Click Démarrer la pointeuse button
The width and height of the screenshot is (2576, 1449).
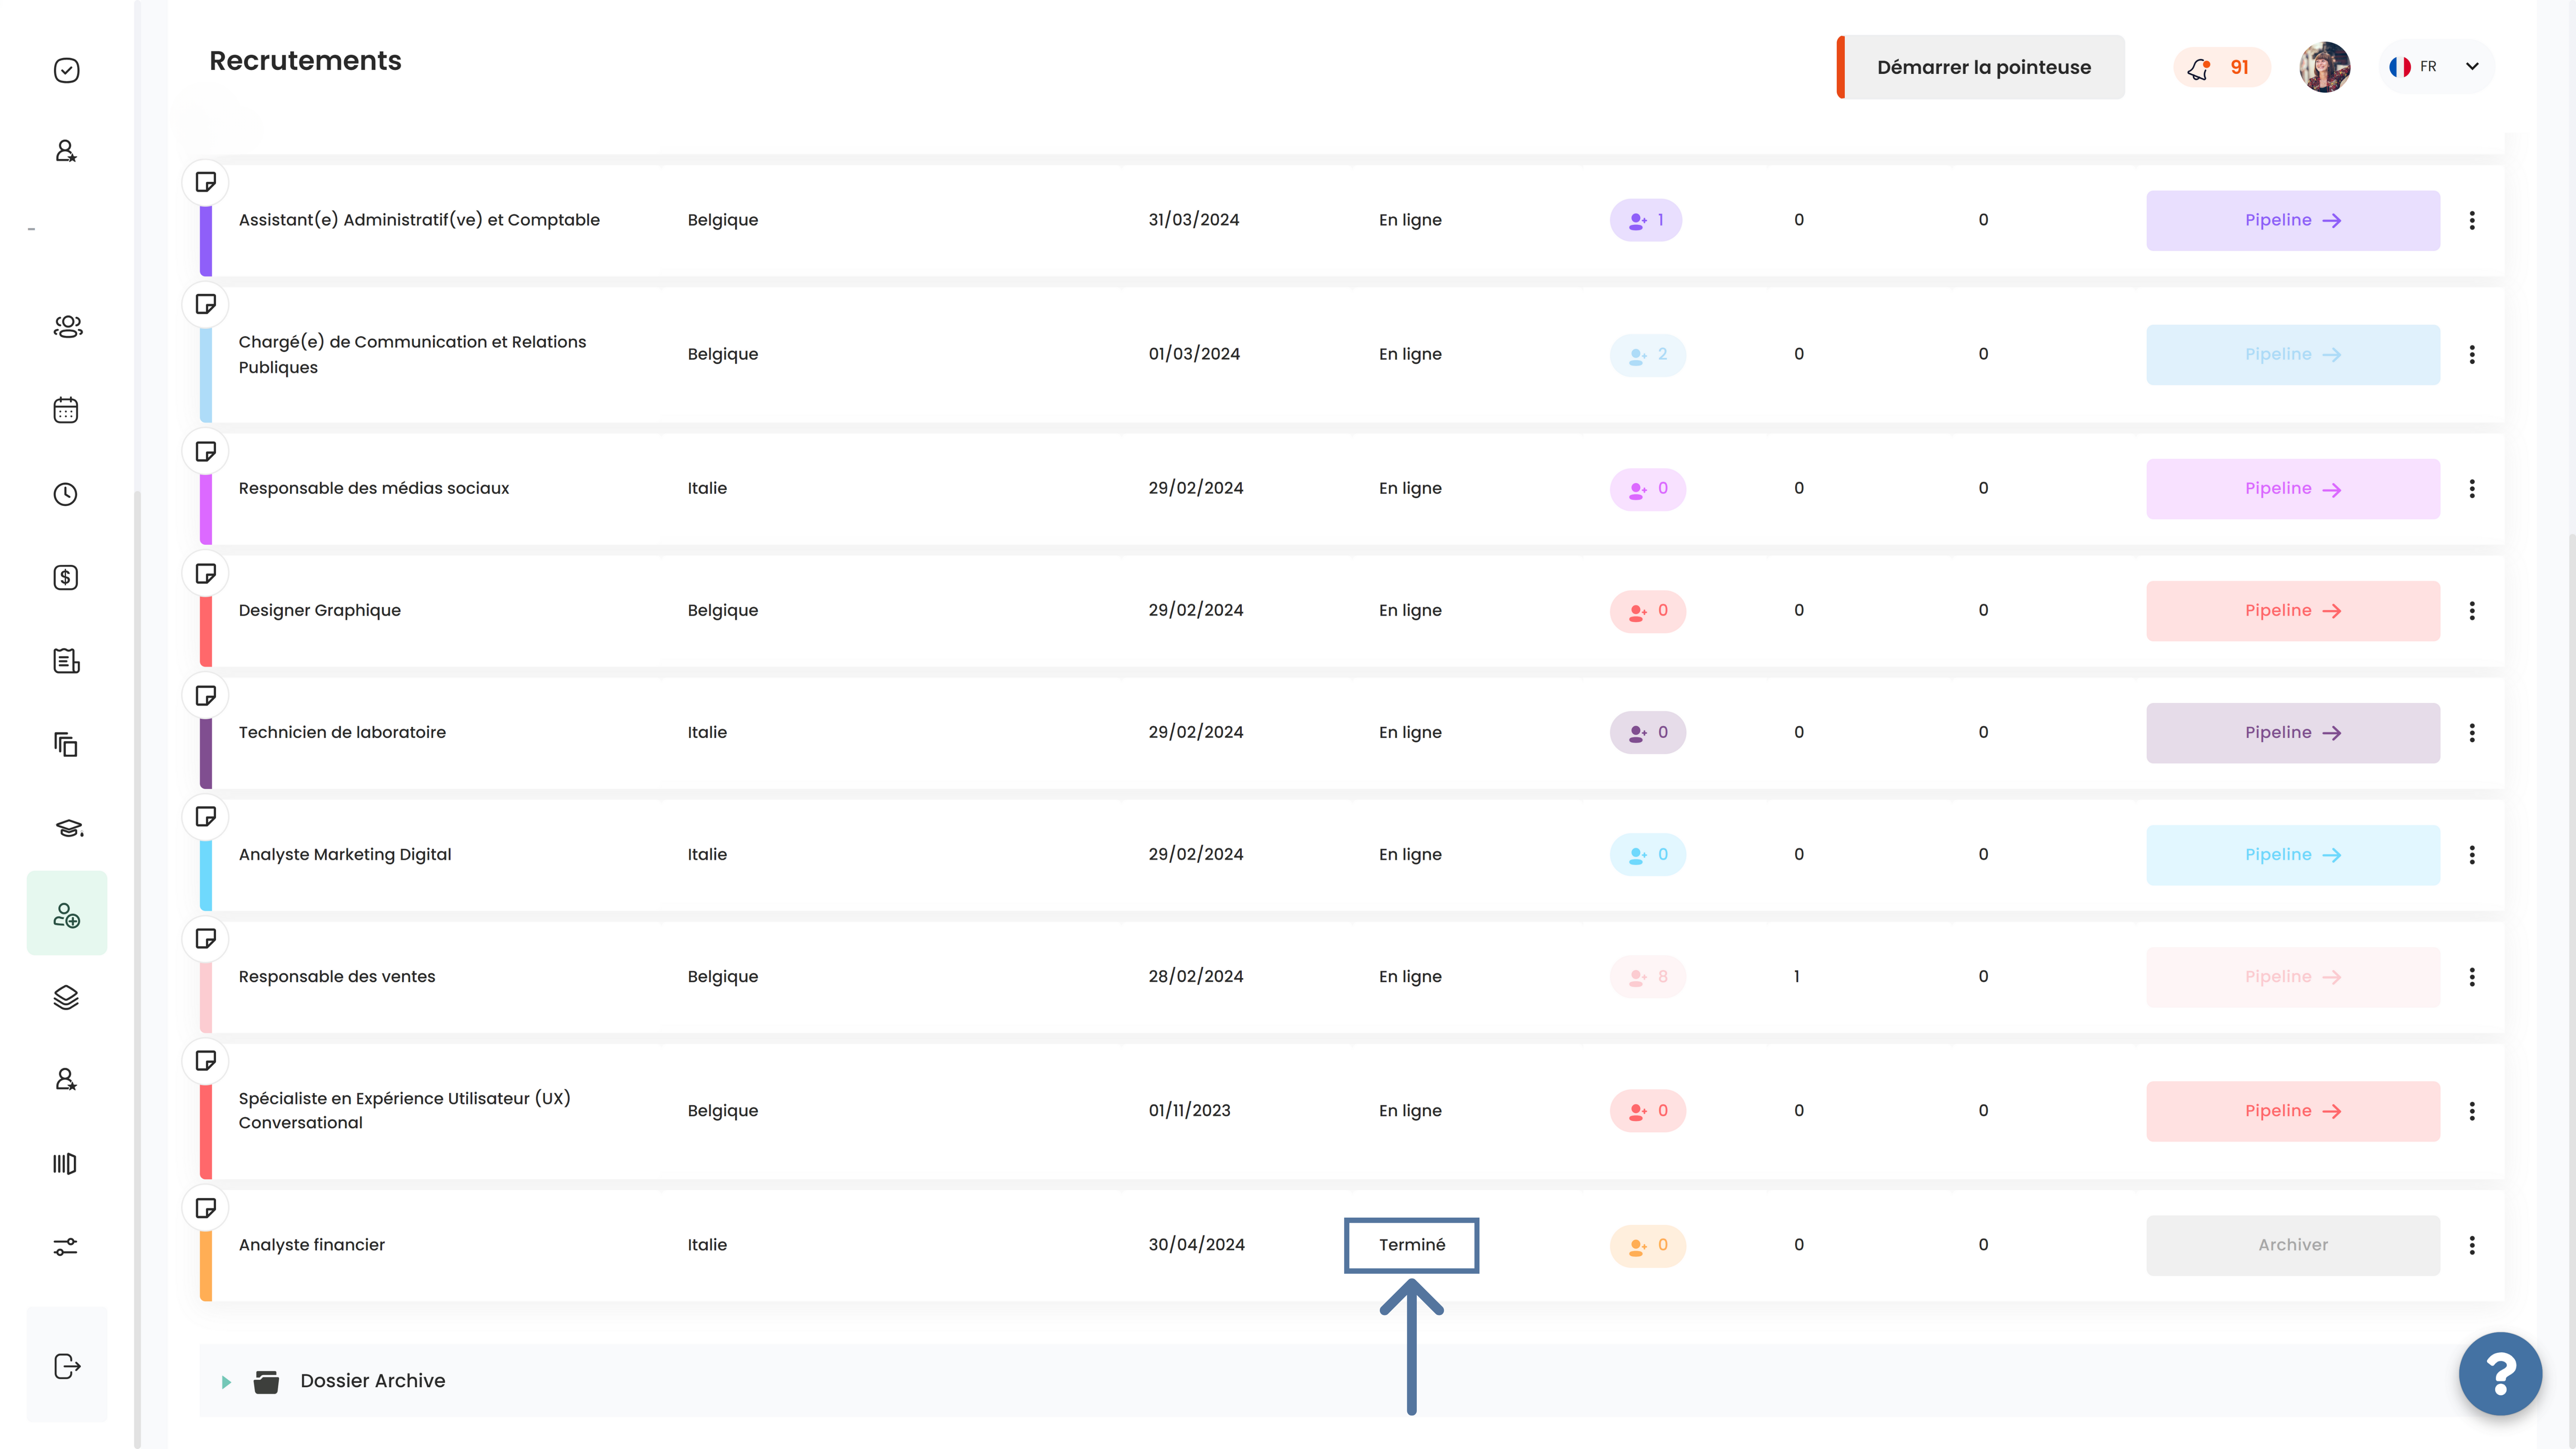[x=1981, y=67]
